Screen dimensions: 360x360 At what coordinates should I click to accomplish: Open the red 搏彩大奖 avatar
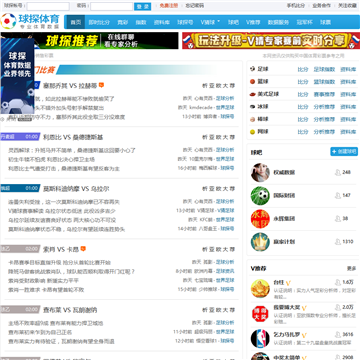260,313
